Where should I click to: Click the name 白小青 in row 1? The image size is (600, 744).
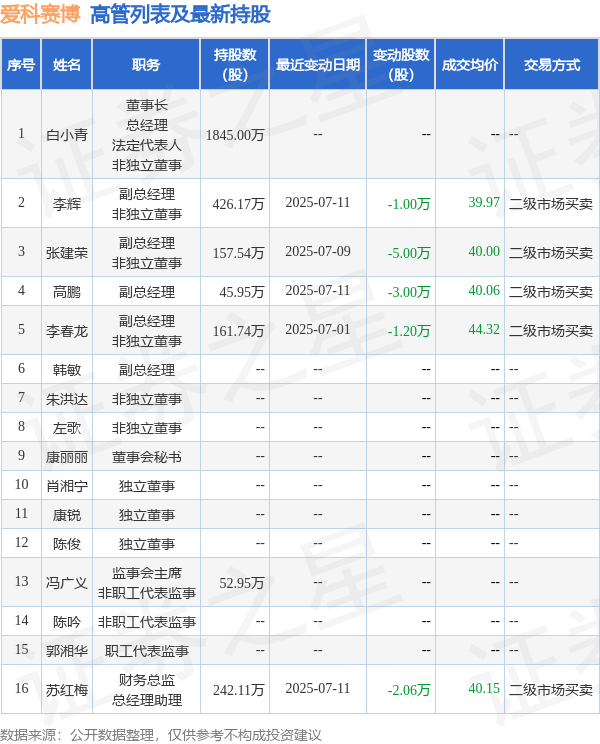coord(67,135)
